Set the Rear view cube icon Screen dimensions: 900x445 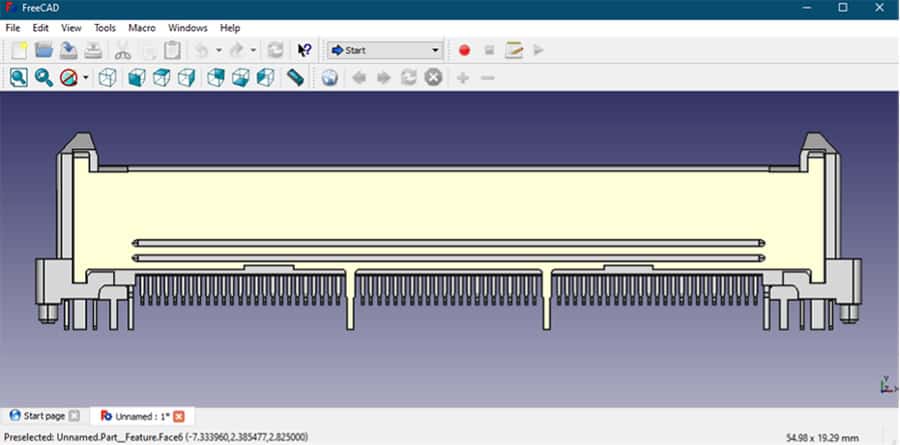(215, 78)
